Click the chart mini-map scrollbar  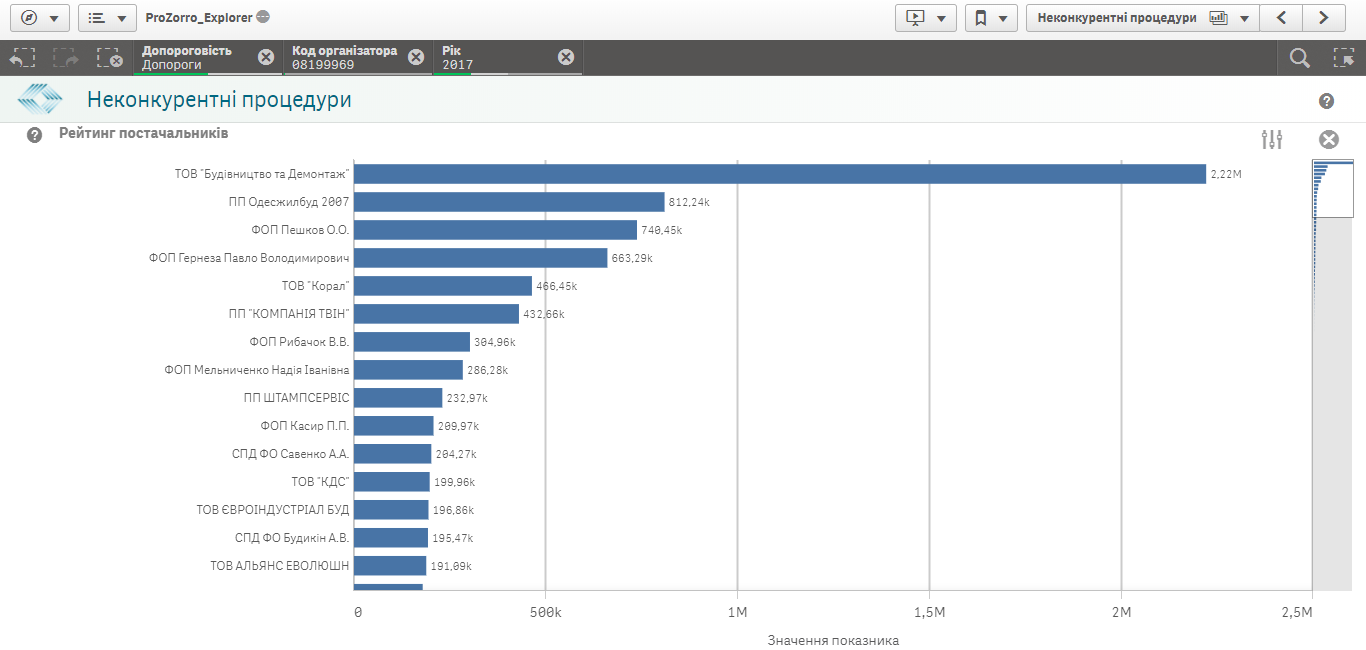(1332, 375)
